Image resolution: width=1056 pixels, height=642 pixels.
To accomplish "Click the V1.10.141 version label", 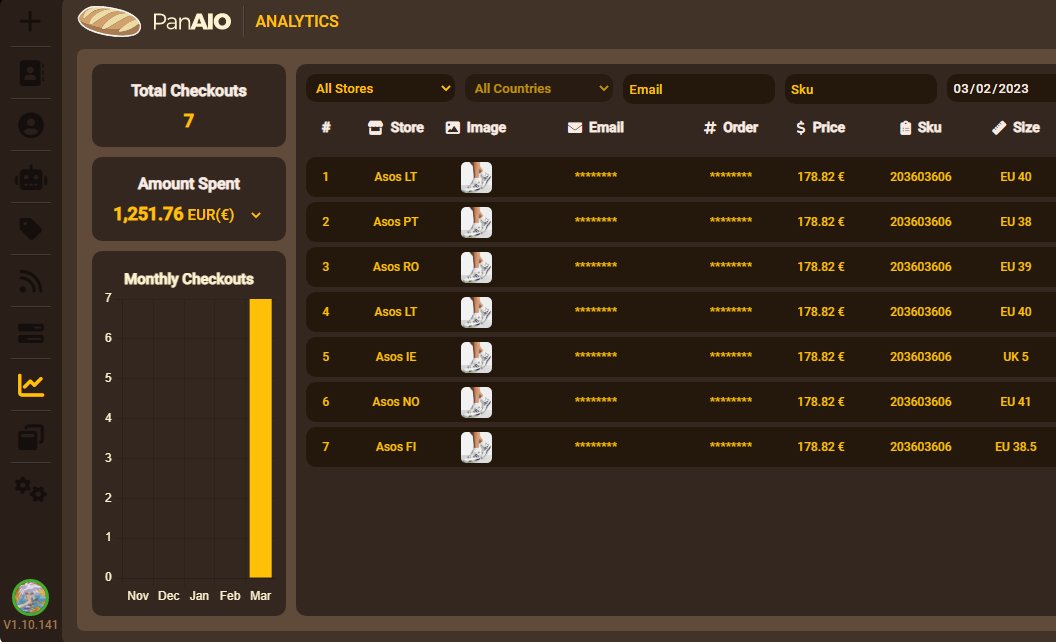I will 30,624.
